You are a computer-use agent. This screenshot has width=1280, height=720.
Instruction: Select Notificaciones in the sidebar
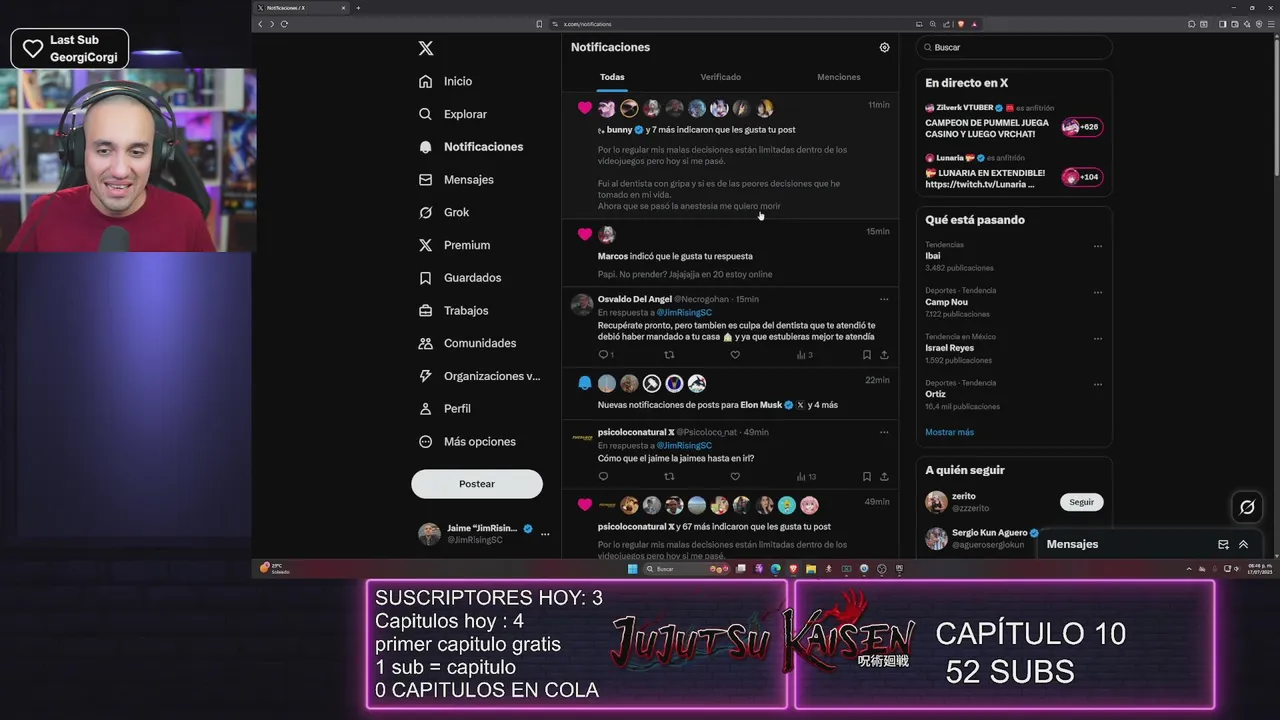tap(471, 147)
